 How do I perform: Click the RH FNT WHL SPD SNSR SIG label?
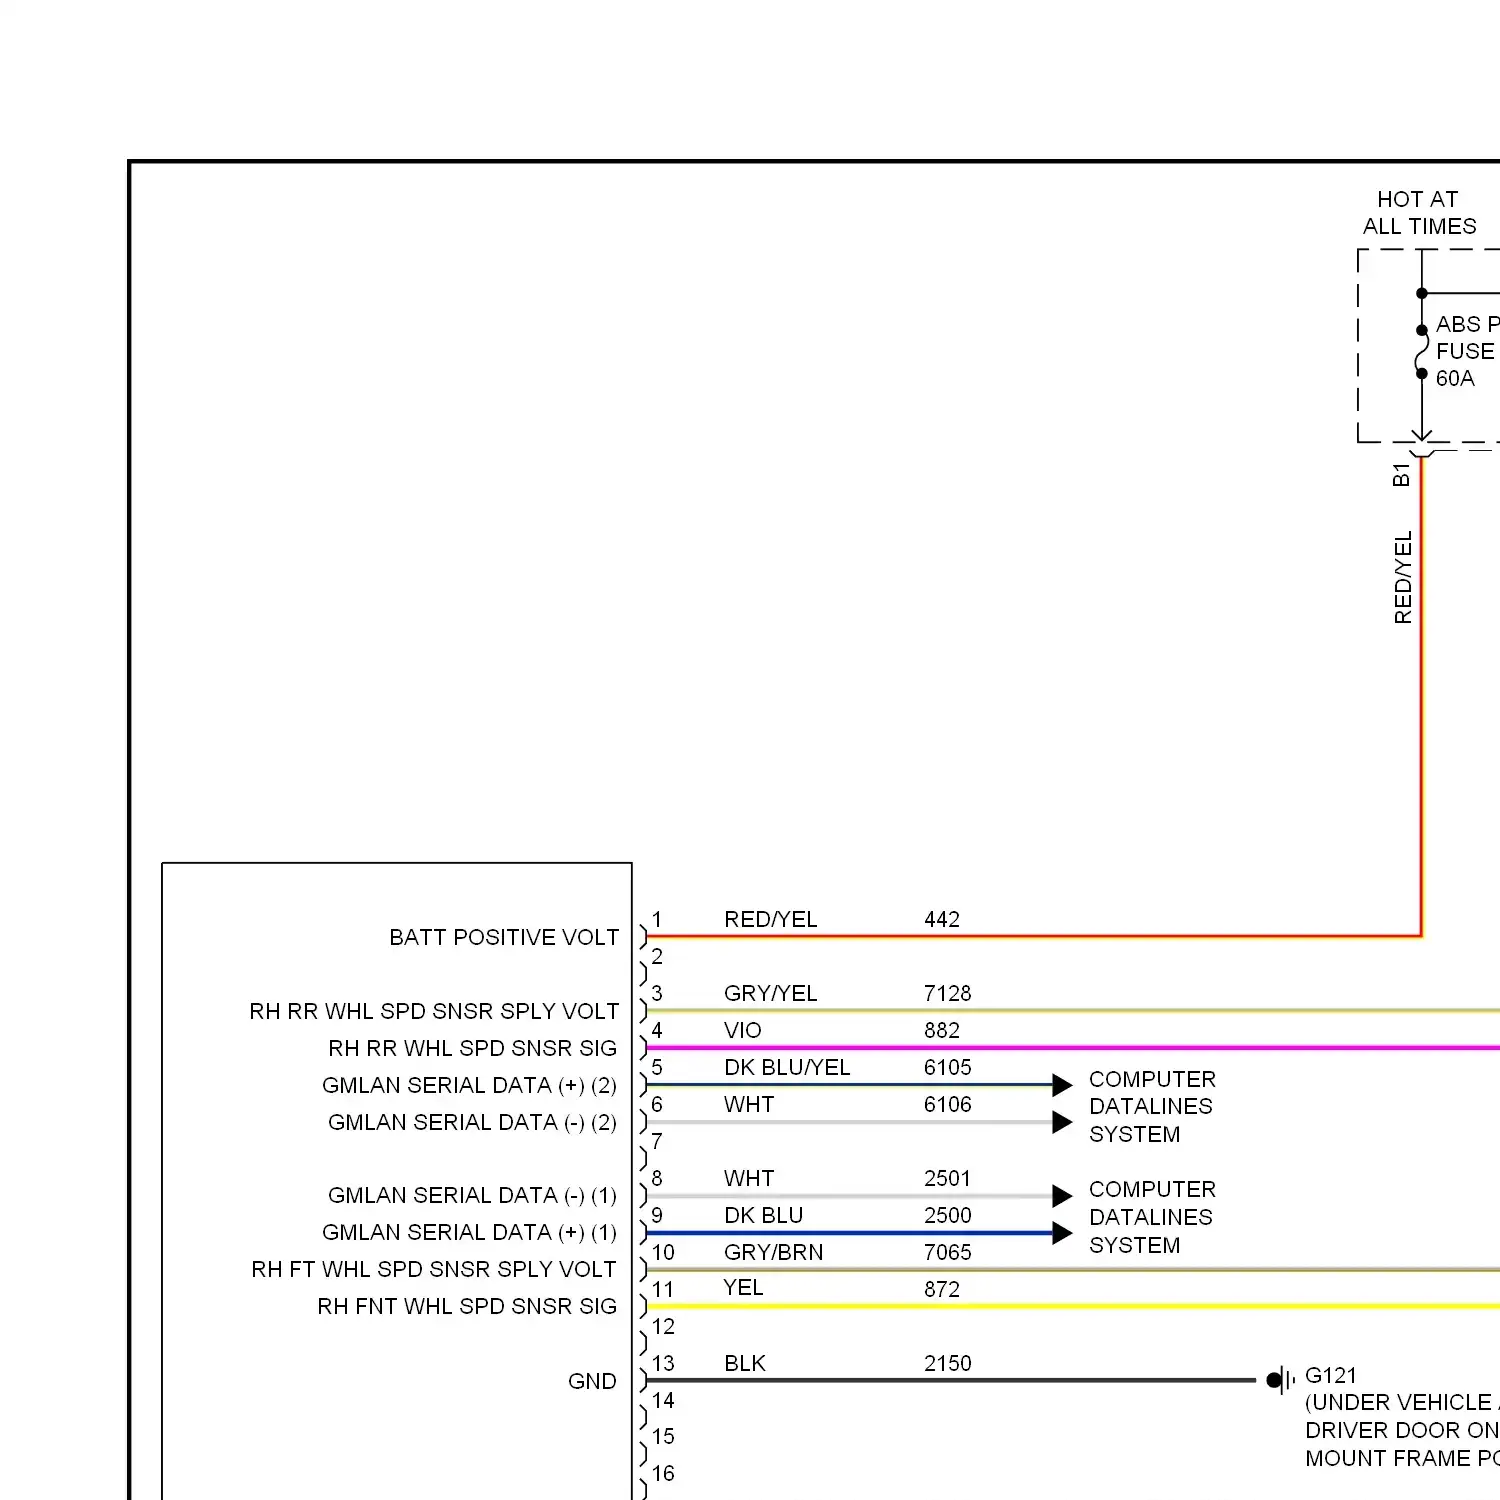(x=467, y=1306)
